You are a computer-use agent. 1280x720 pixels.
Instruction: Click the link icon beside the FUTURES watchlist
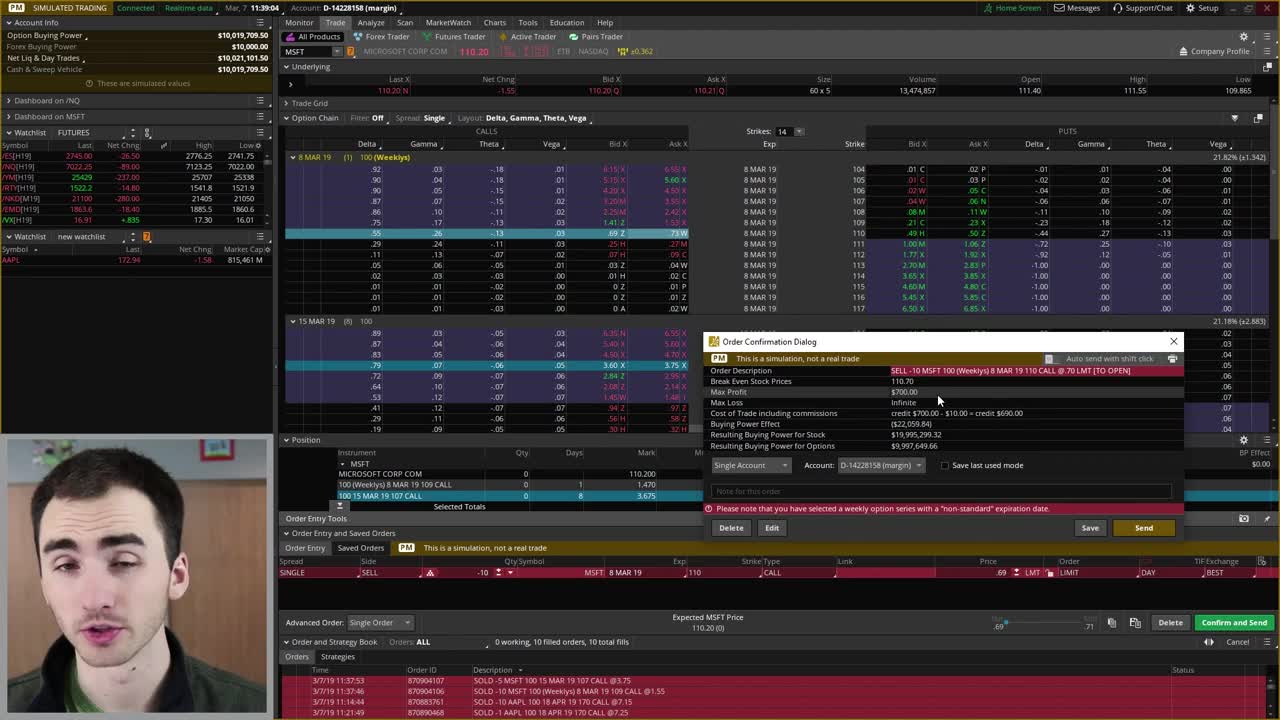coord(147,132)
